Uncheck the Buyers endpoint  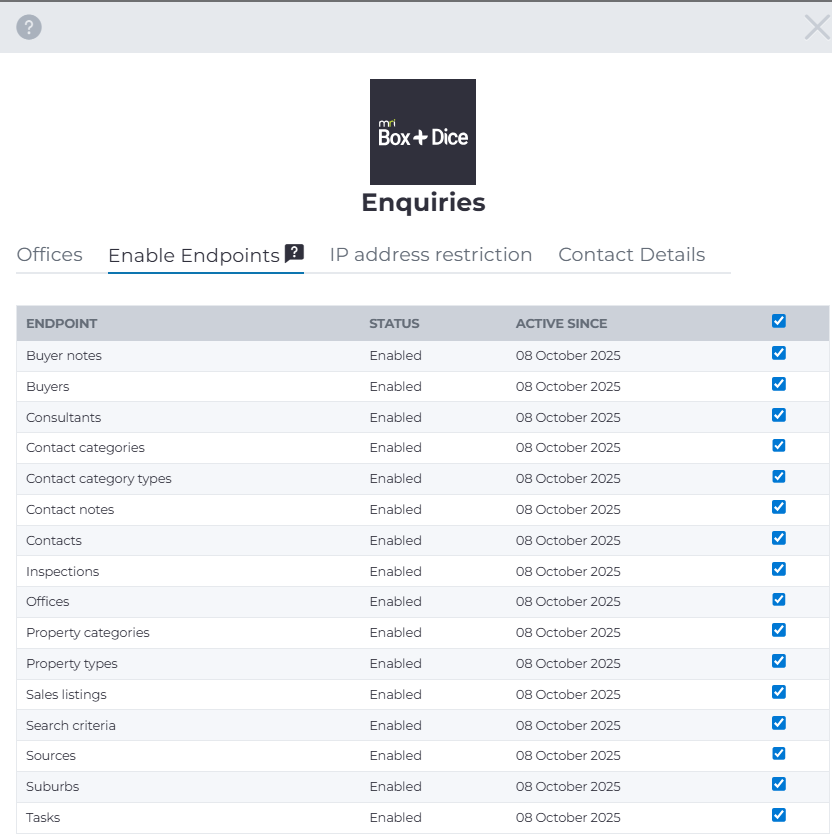coord(779,384)
